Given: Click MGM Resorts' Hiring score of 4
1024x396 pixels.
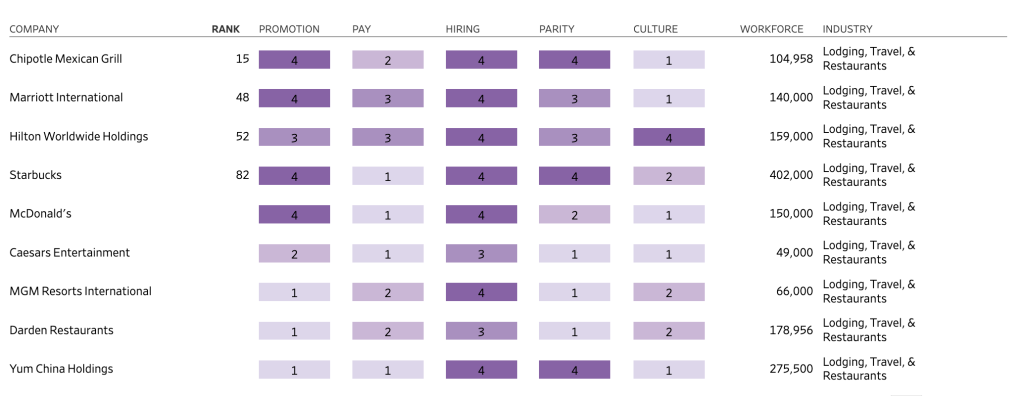Looking at the screenshot, I should click(x=481, y=292).
